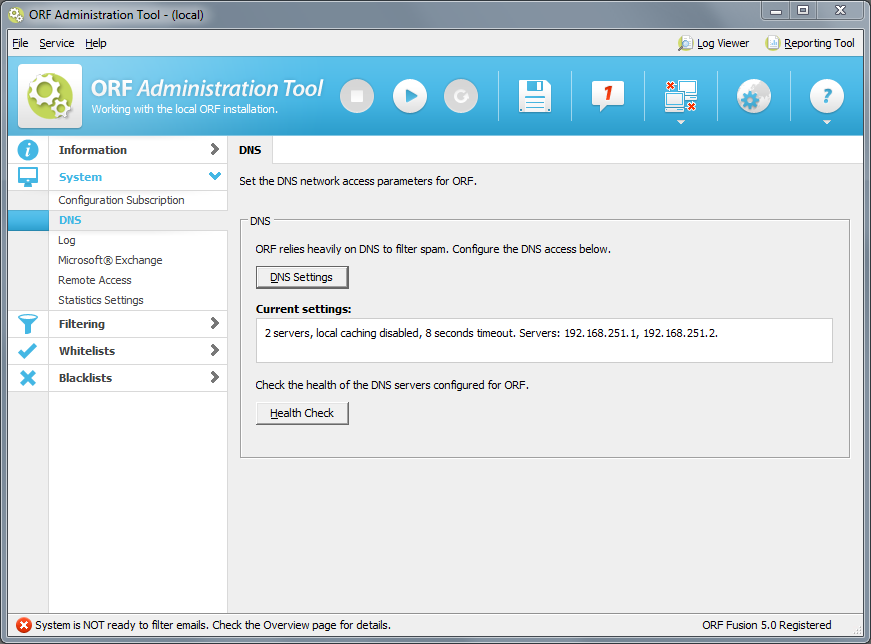Screen dimensions: 871x644
Task: Open Remote Access settings page
Action: pos(94,280)
